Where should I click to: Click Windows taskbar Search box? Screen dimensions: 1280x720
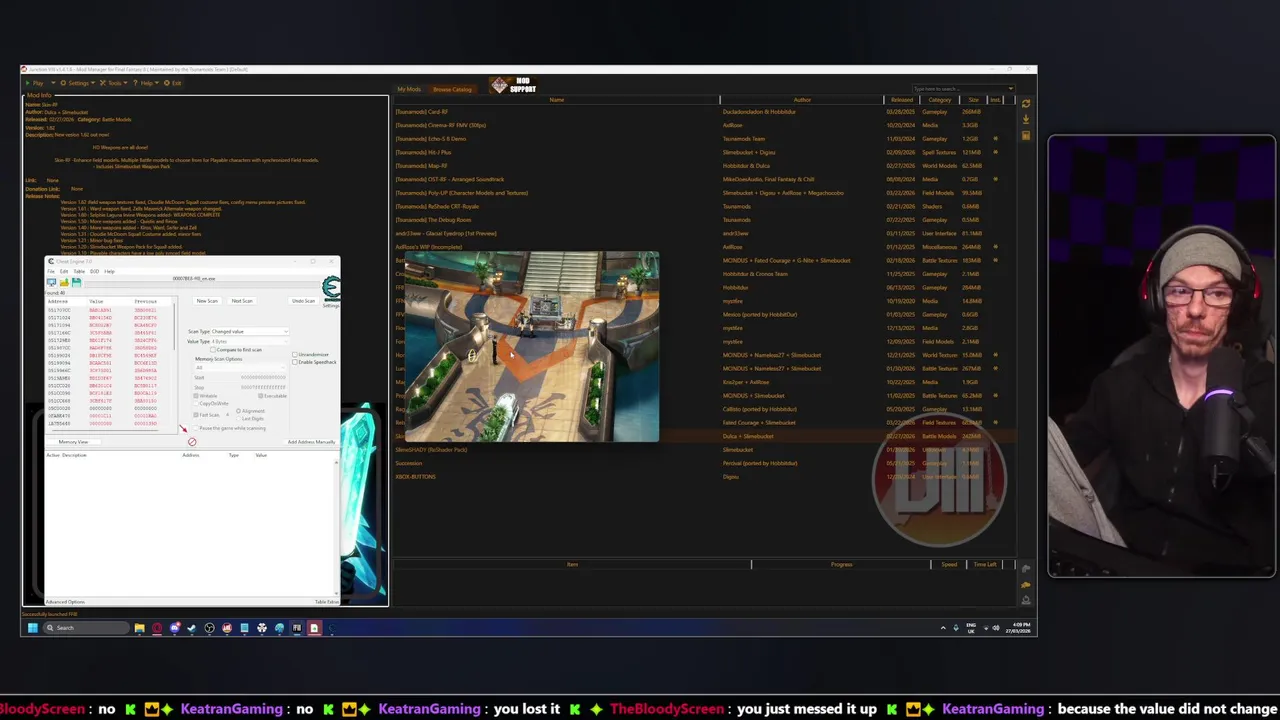pos(85,628)
